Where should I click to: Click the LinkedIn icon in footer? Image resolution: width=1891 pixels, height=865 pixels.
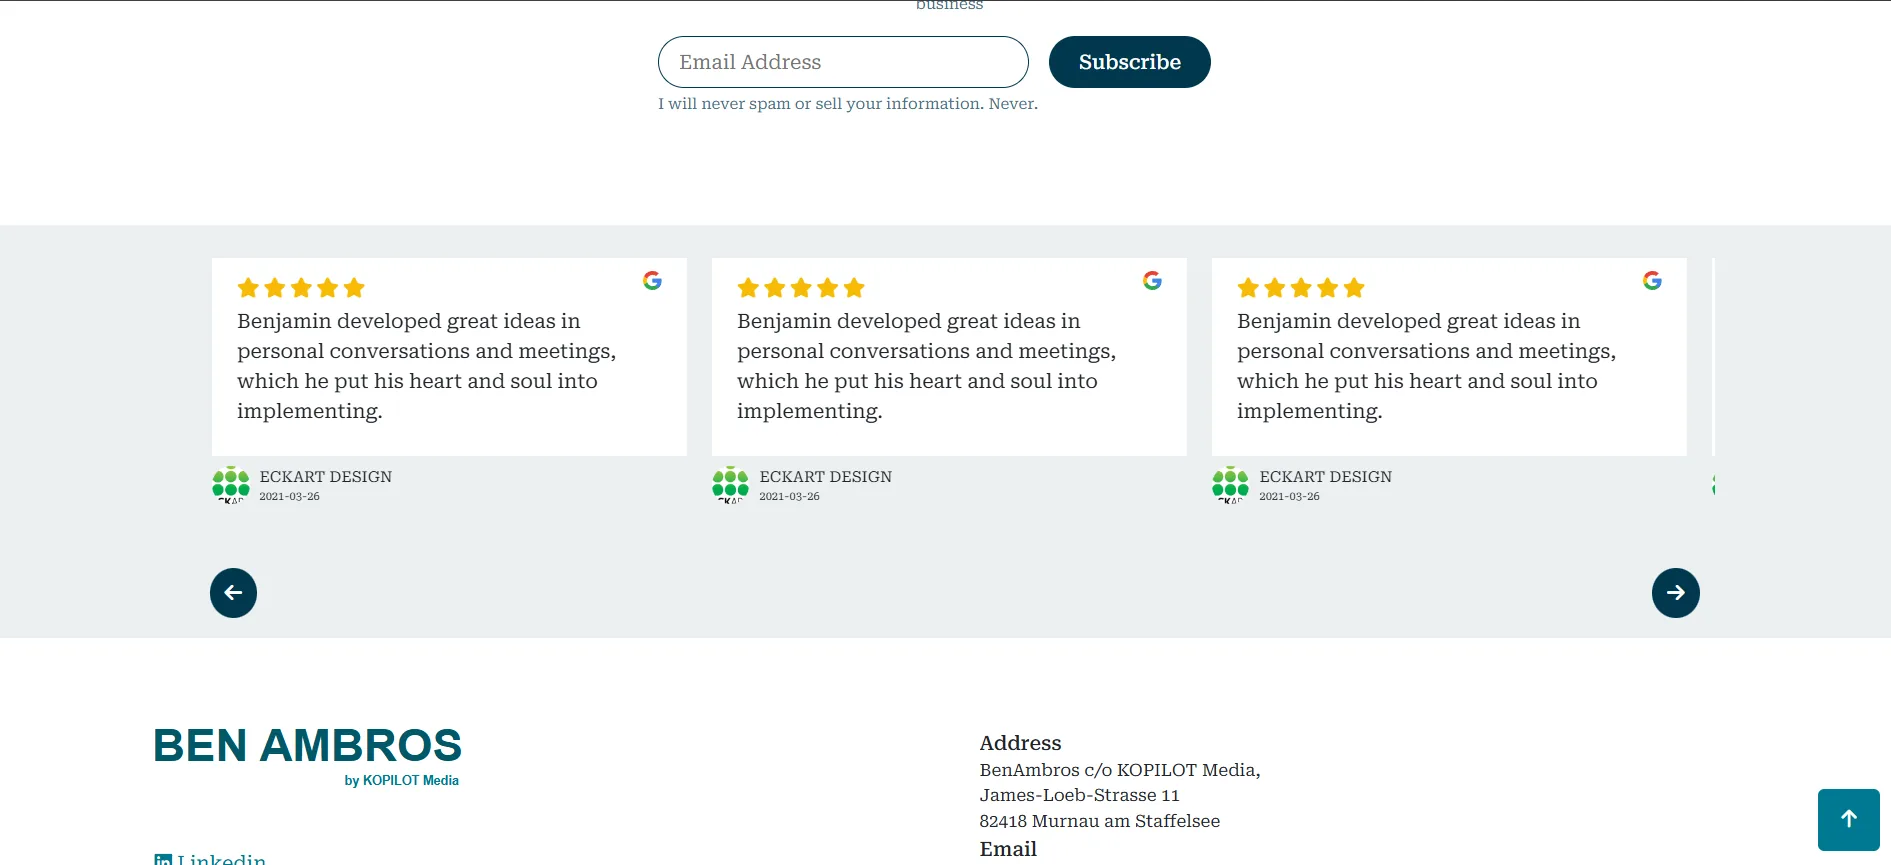[x=163, y=859]
